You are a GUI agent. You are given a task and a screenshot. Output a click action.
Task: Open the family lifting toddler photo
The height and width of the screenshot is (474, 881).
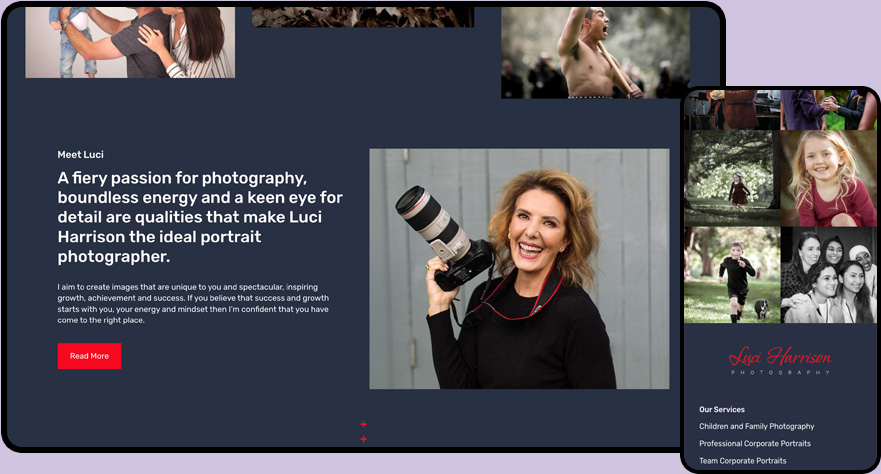(130, 43)
